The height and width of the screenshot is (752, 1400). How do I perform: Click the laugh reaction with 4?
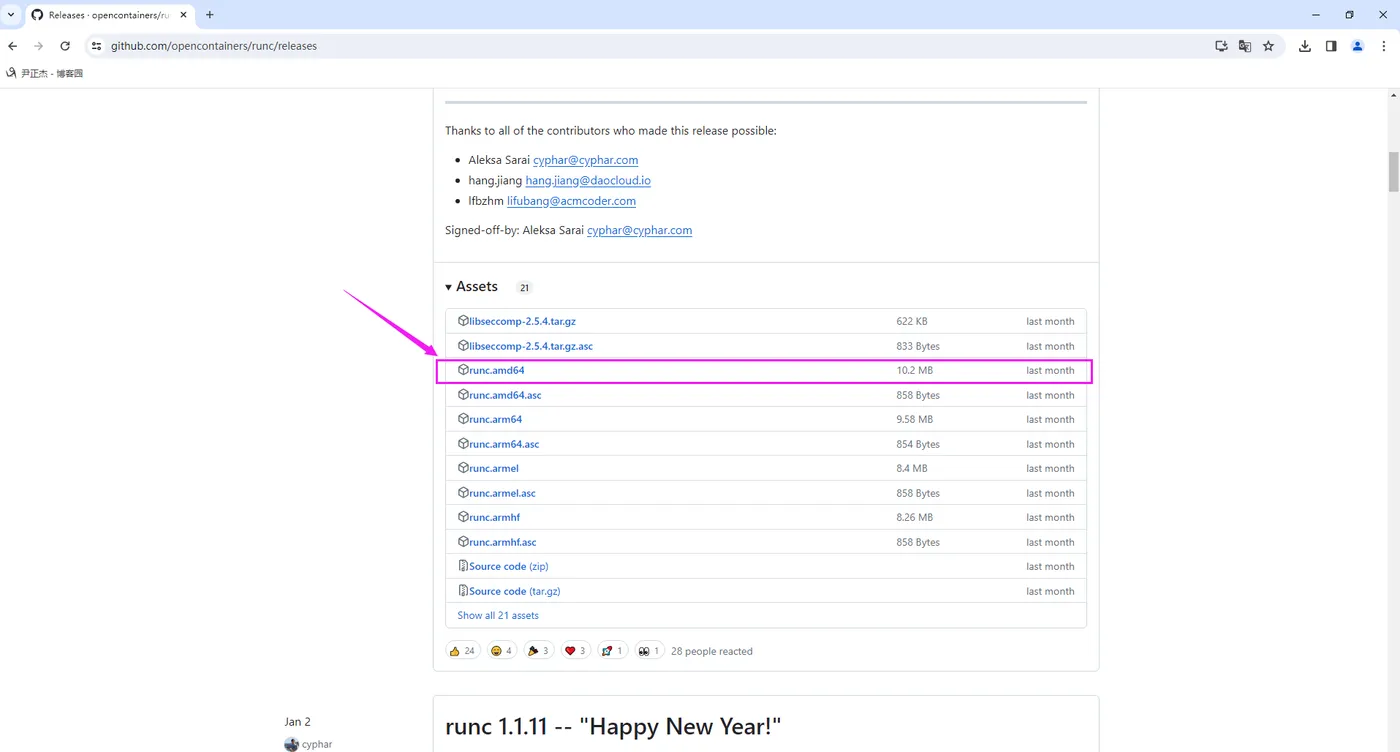pyautogui.click(x=501, y=651)
